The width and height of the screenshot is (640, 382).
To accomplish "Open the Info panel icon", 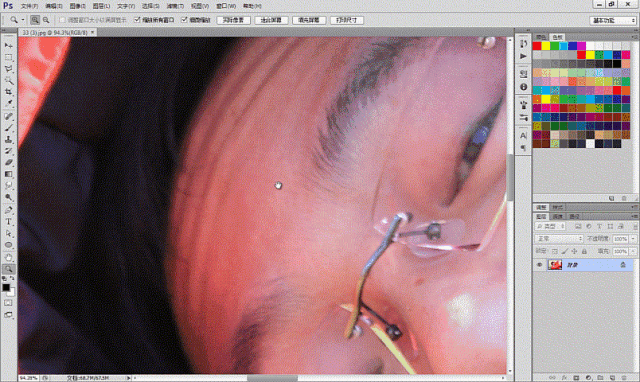I will (x=523, y=87).
